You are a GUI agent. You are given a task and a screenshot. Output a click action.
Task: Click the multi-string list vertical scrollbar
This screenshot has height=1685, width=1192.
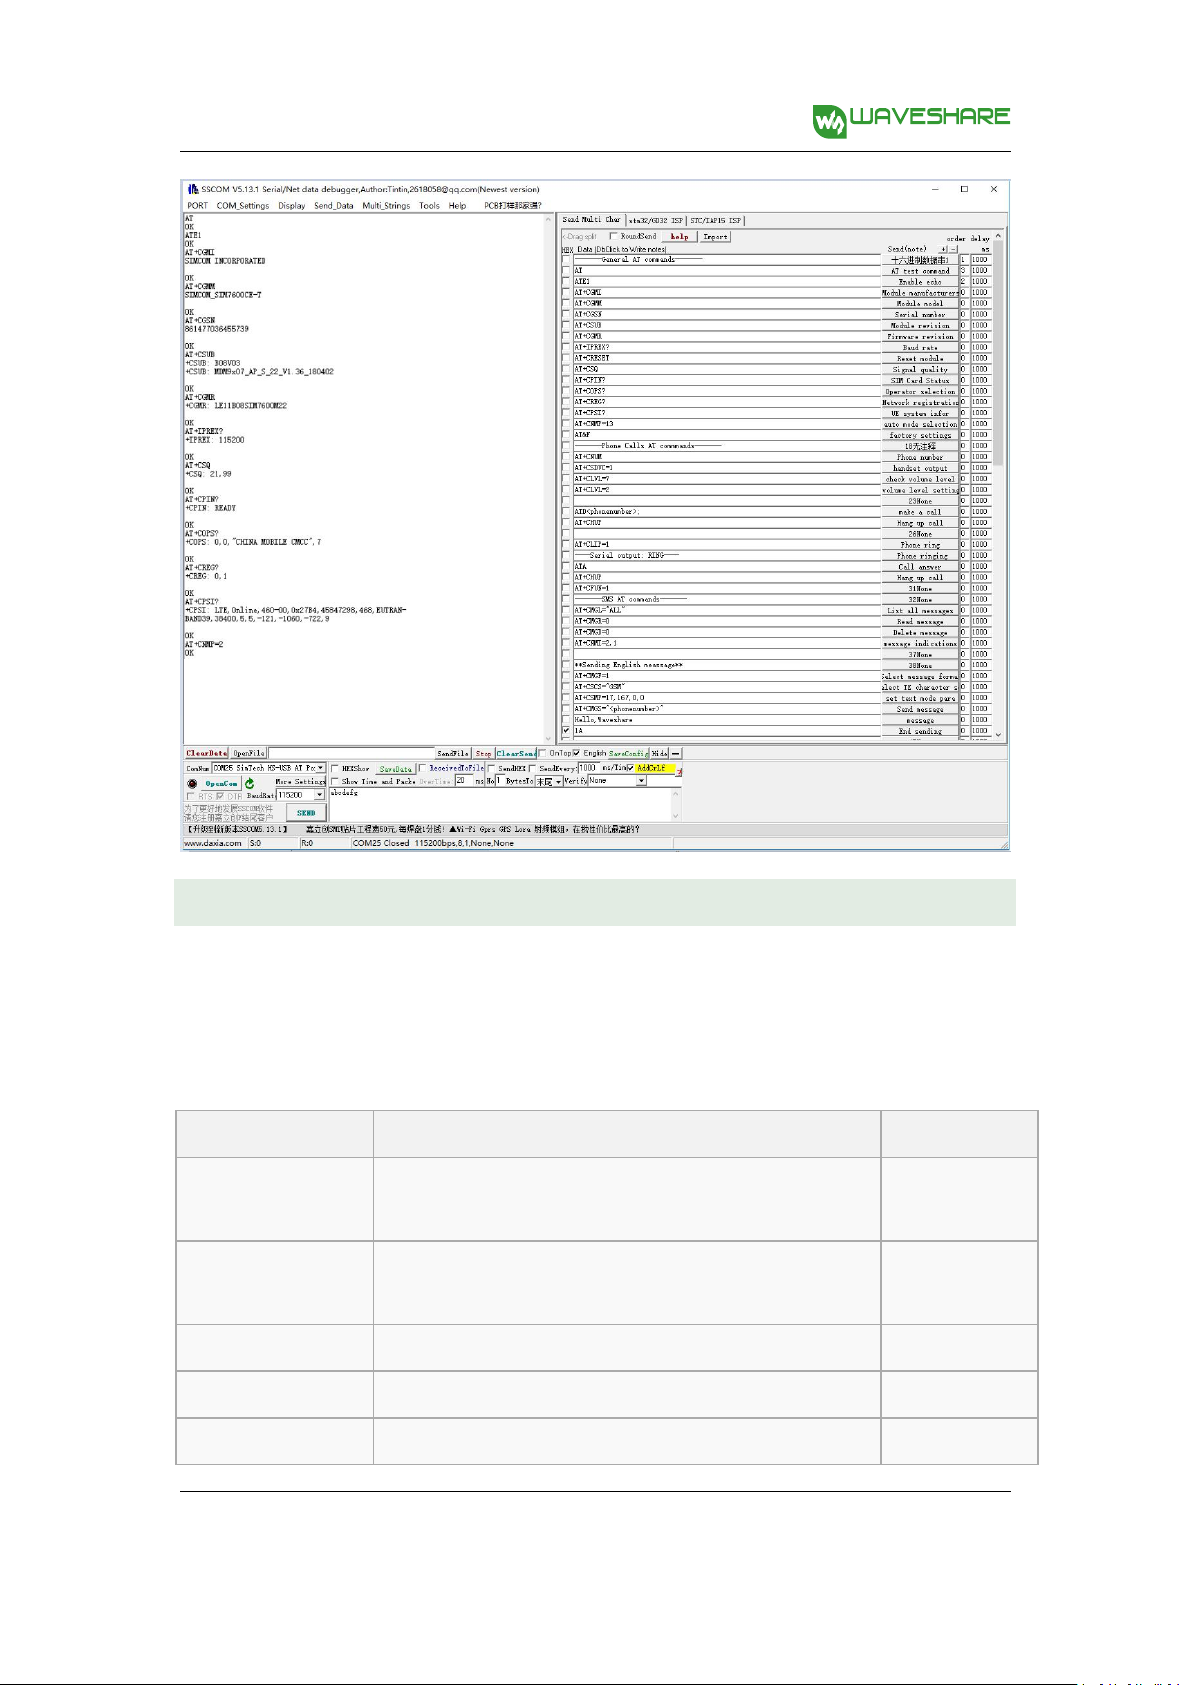click(998, 485)
